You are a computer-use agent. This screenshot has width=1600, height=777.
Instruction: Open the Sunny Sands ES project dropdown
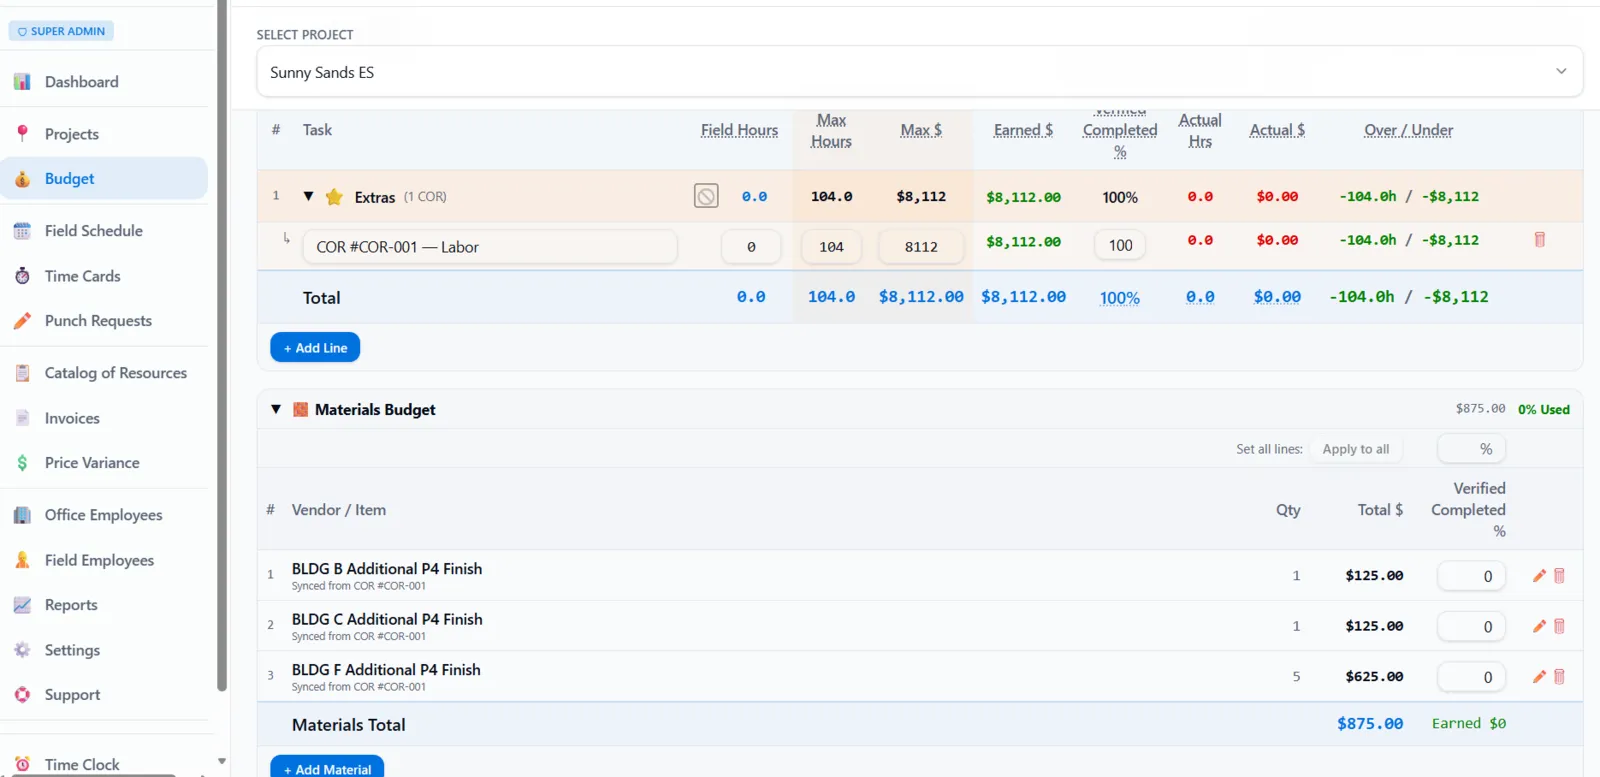[919, 72]
